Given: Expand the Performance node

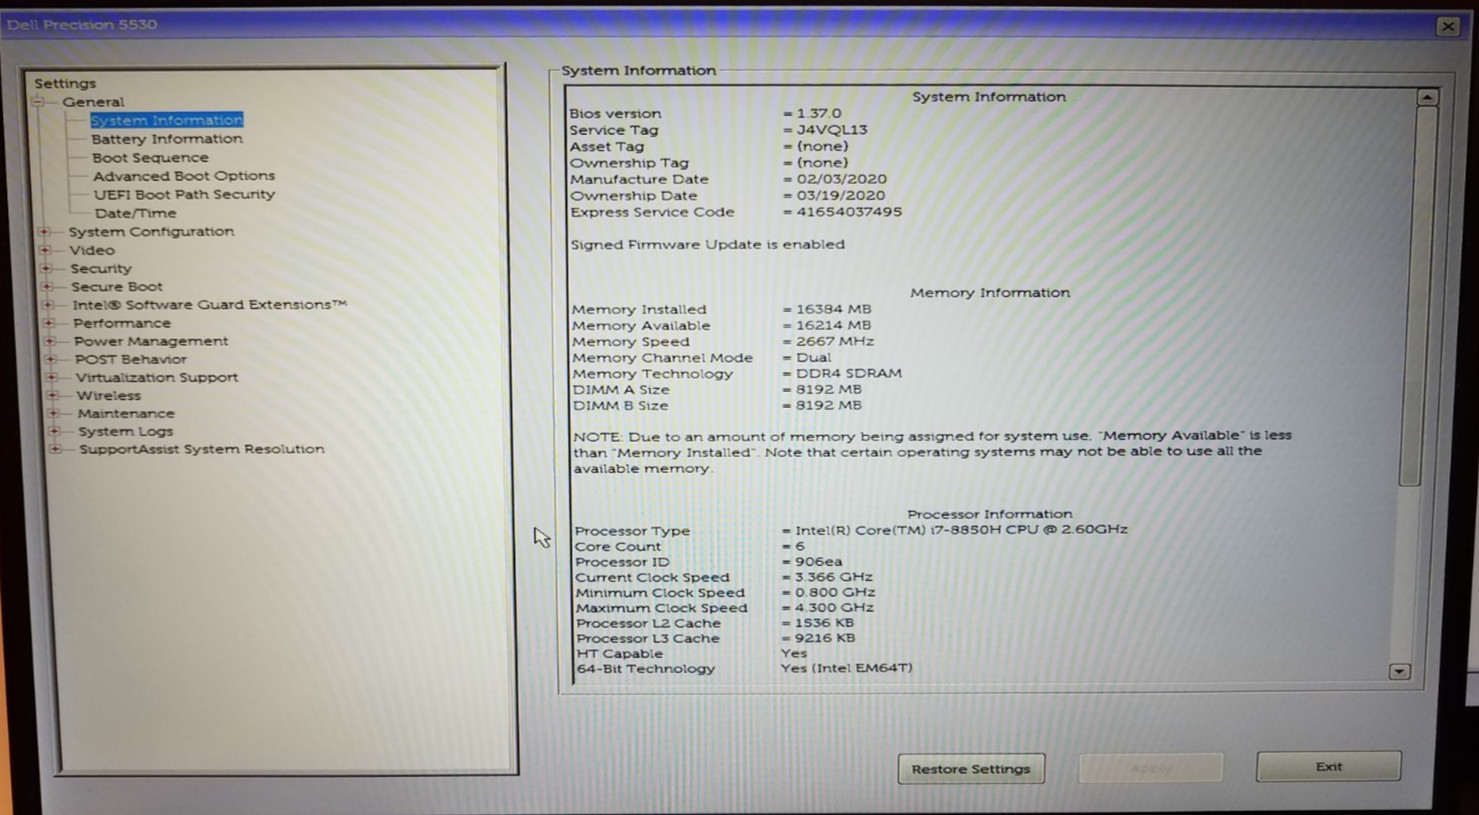Looking at the screenshot, I should click(x=49, y=323).
